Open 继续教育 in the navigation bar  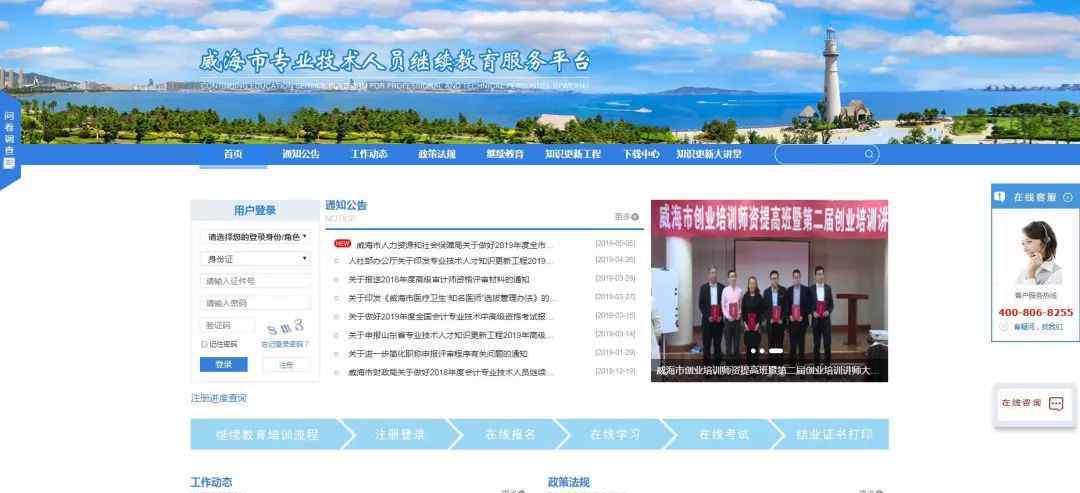[505, 154]
